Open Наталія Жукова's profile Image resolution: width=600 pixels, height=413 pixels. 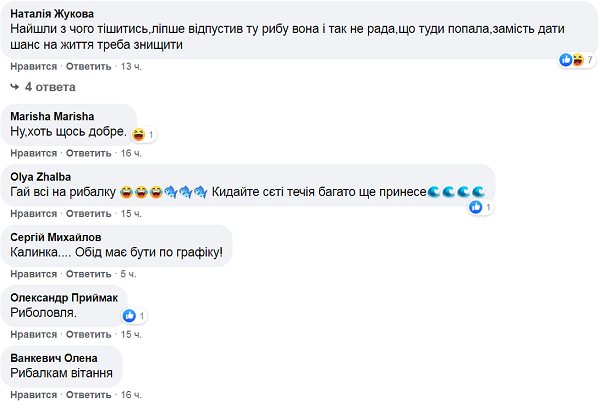52,15
